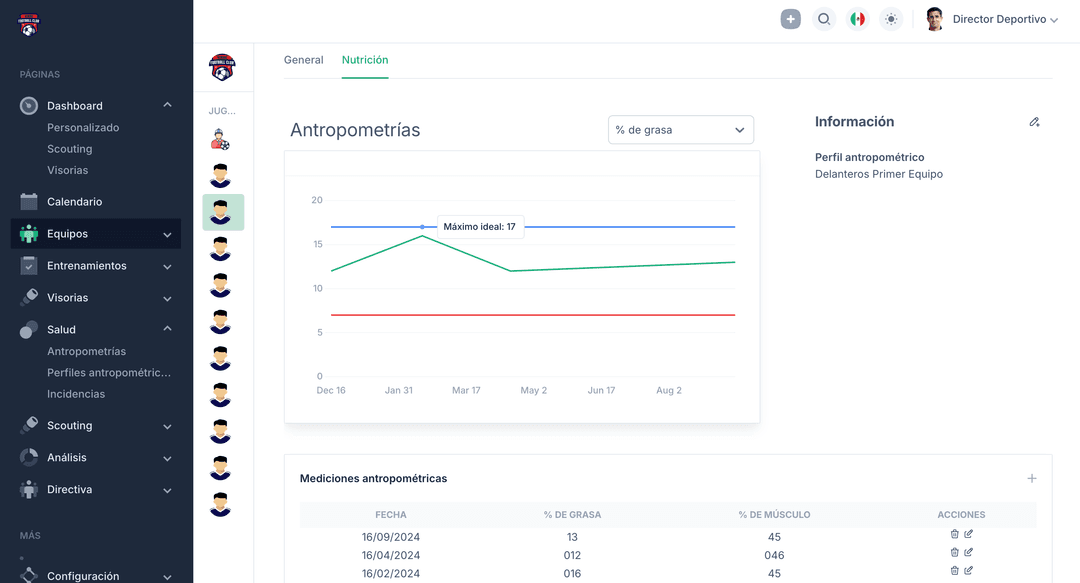Click the Máximo ideal point on chart

(422, 227)
